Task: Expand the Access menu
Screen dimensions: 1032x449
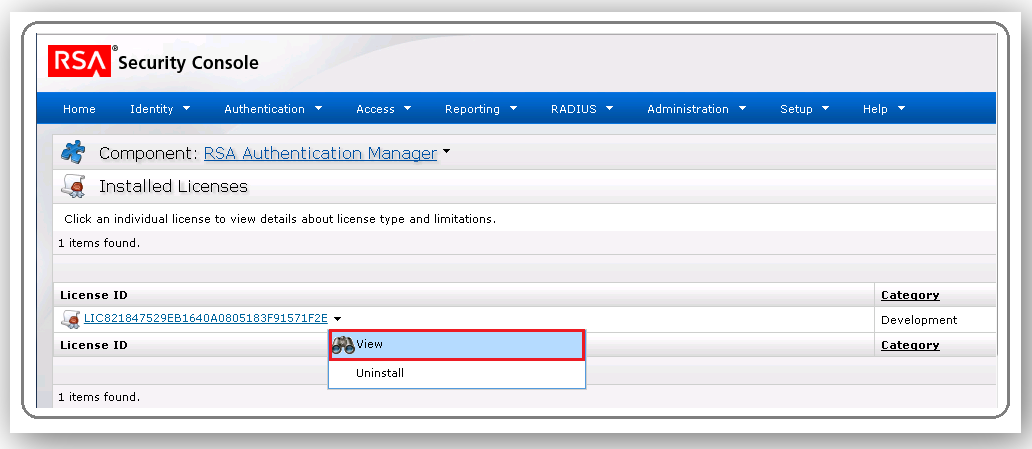Action: tap(384, 109)
